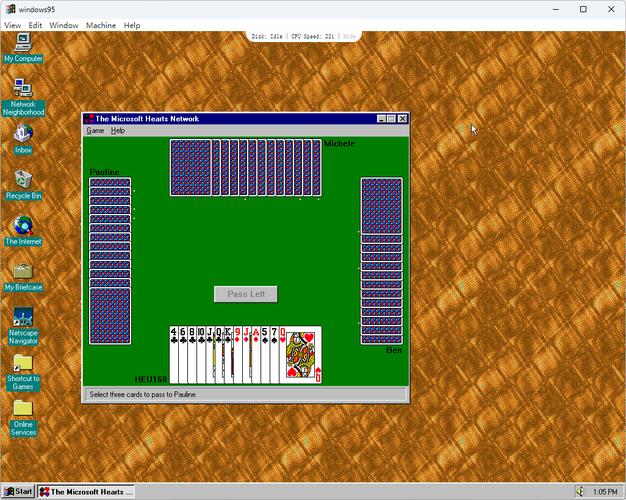Select the Jack of diamonds card
The width and height of the screenshot is (626, 500).
click(247, 355)
